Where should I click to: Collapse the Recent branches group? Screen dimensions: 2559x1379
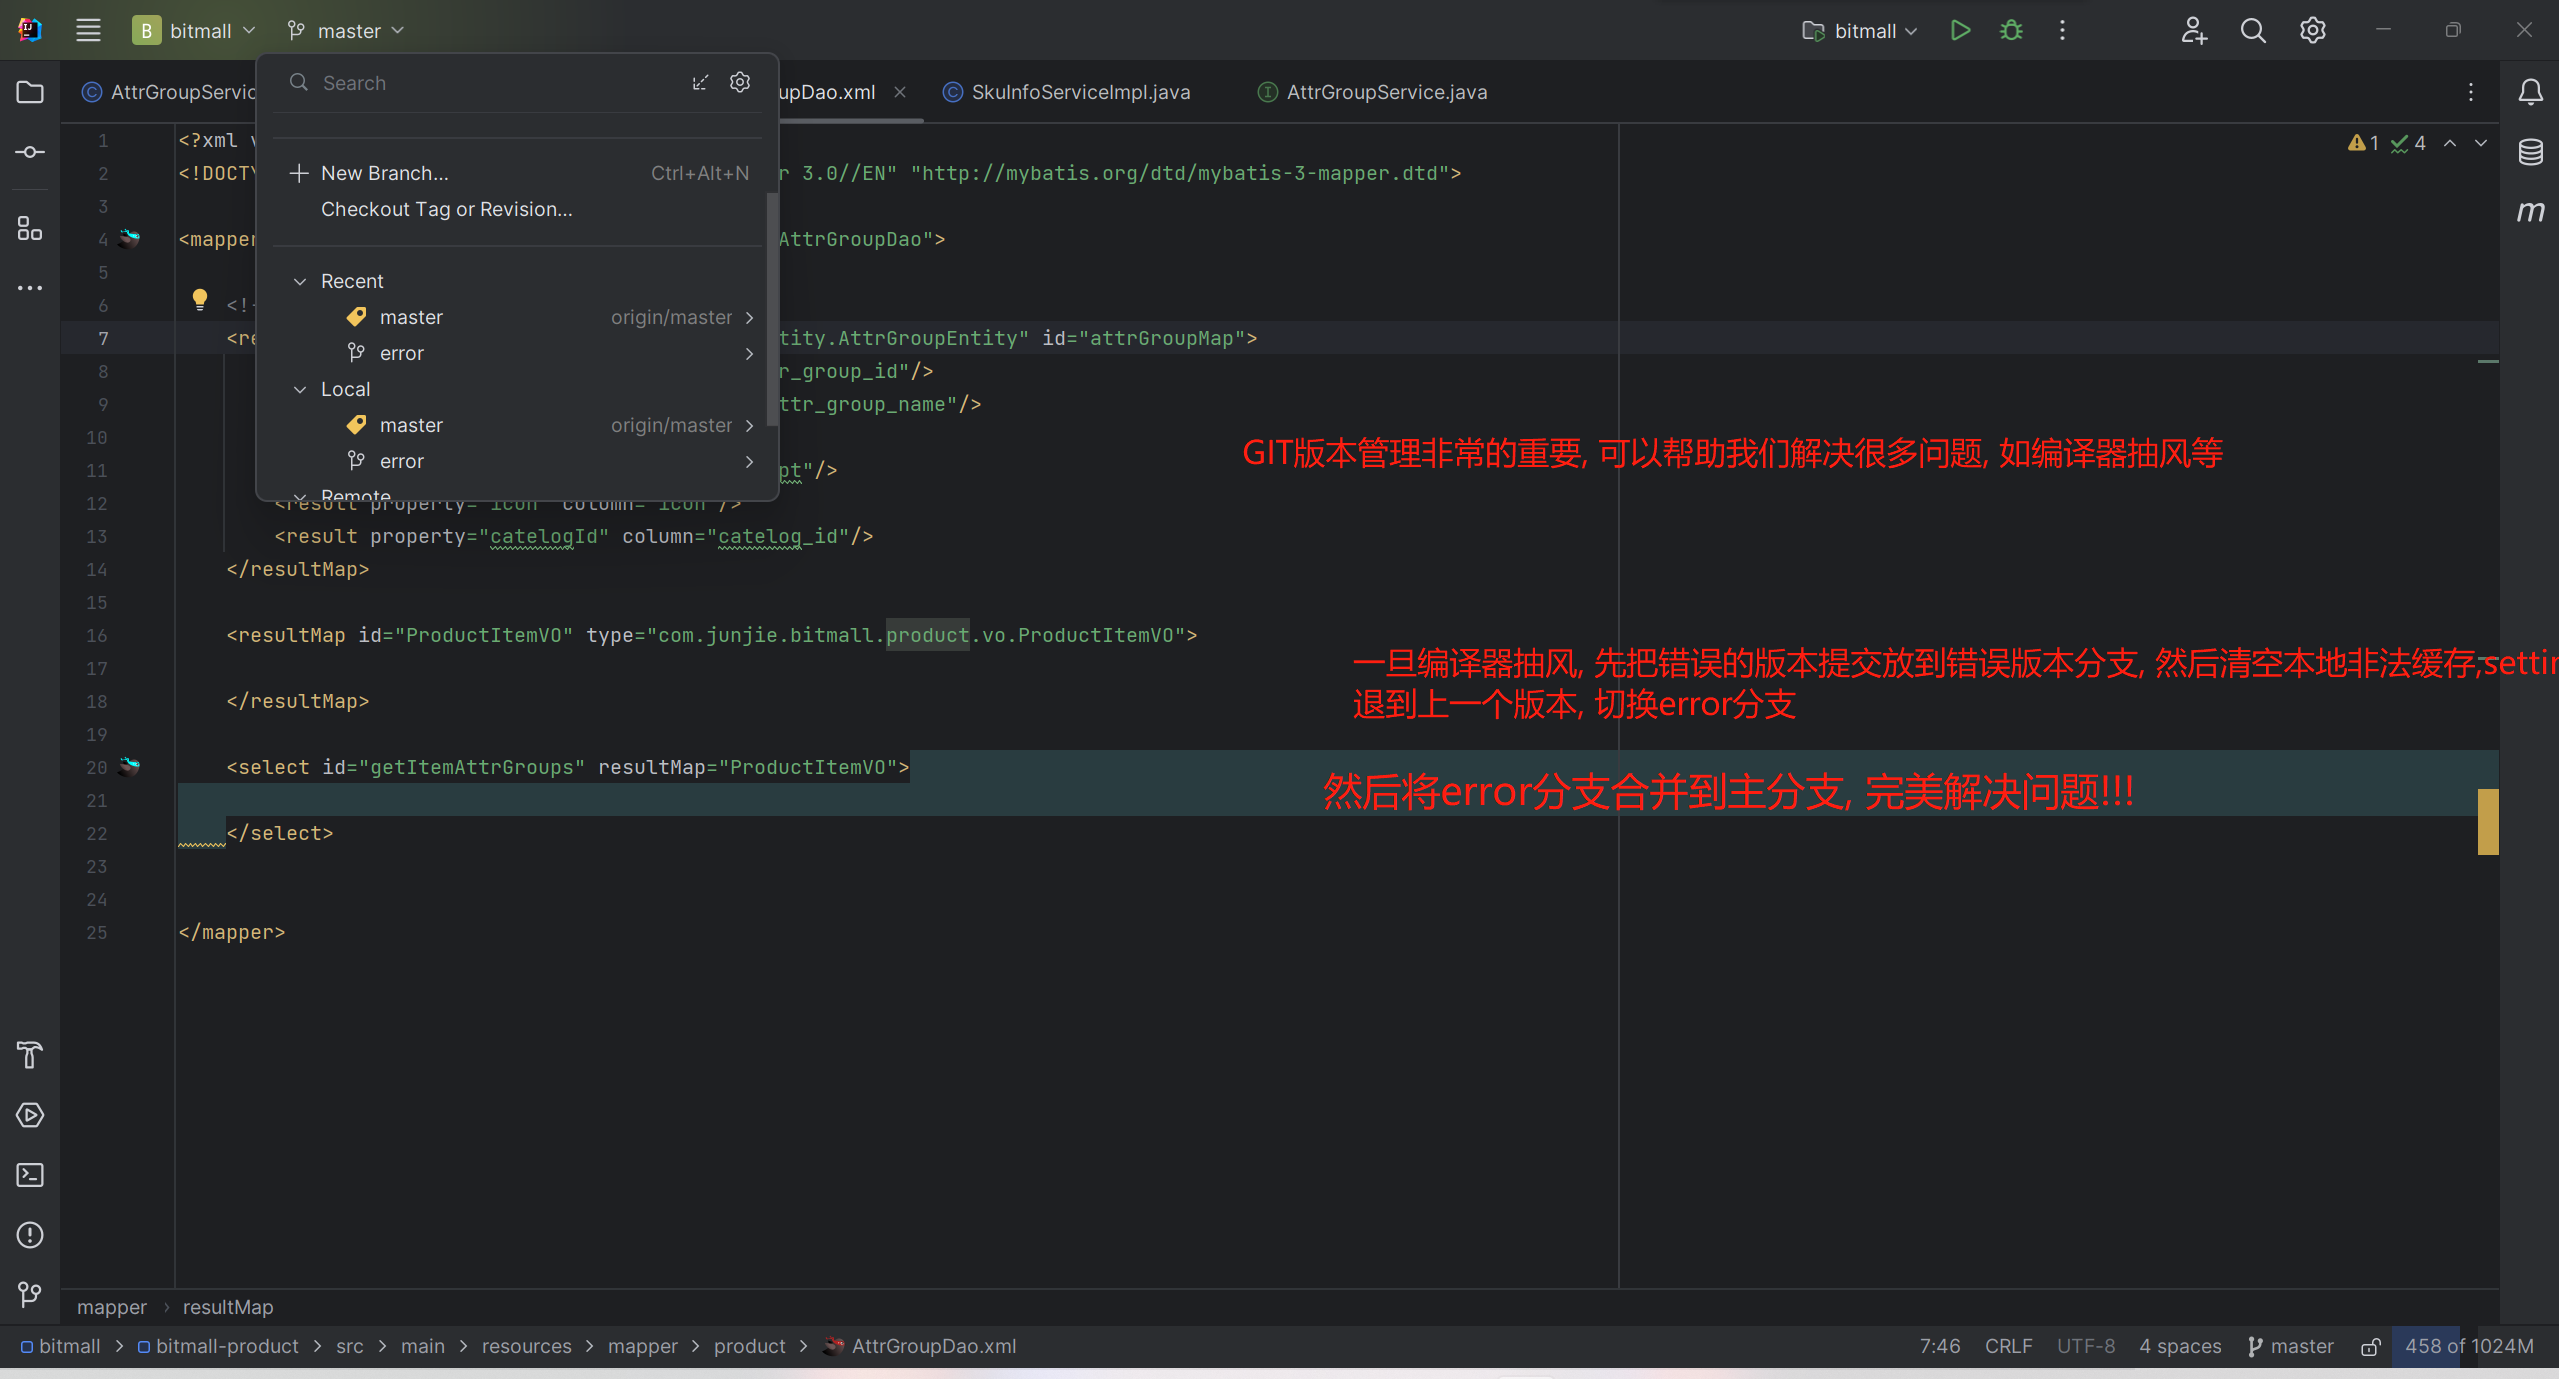click(x=300, y=281)
